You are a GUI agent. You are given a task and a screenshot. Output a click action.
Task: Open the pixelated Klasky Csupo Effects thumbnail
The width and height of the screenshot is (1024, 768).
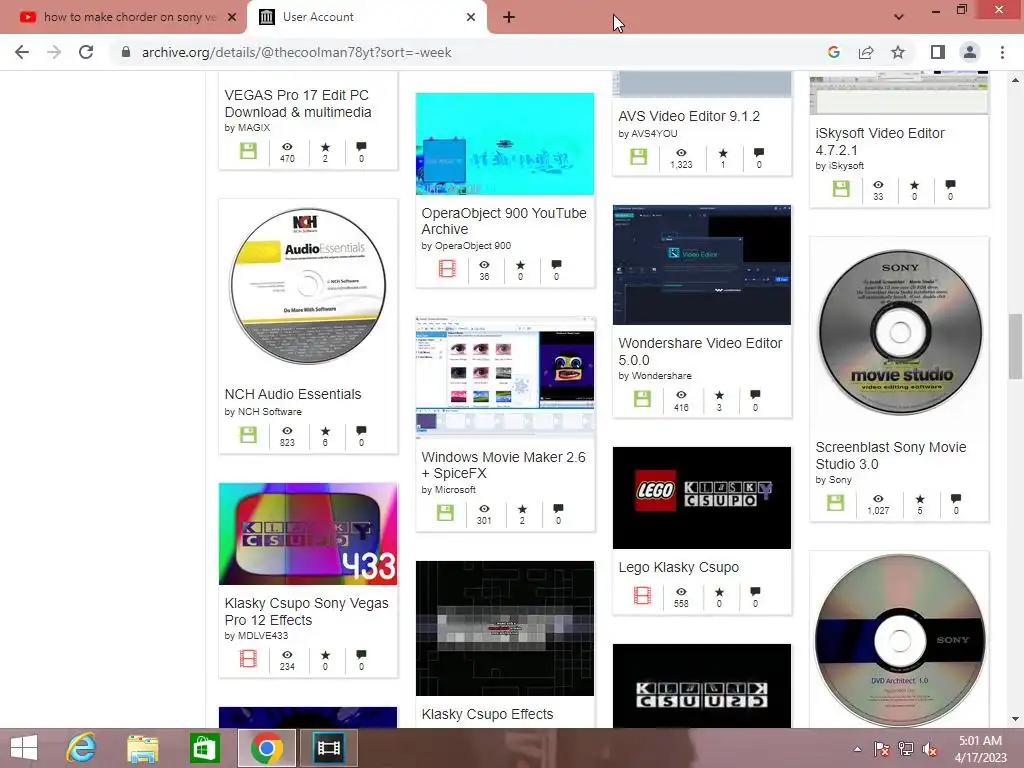(505, 628)
